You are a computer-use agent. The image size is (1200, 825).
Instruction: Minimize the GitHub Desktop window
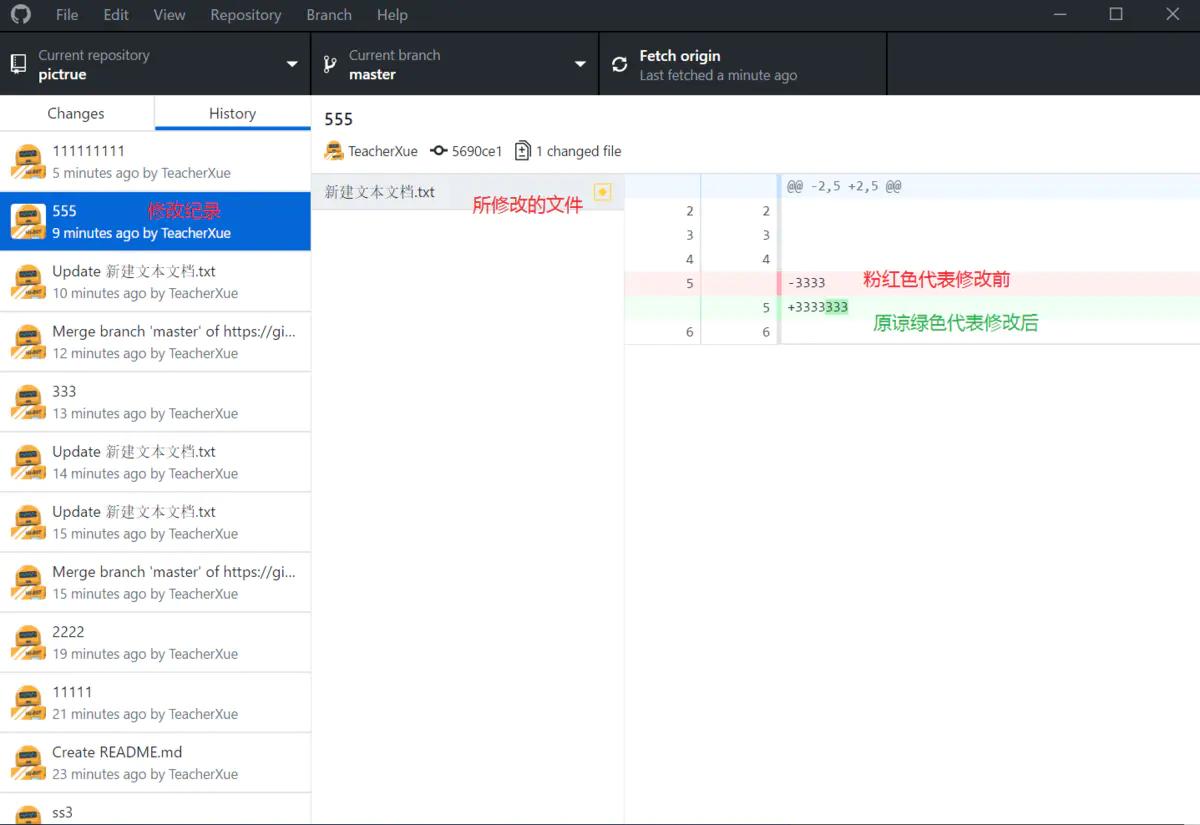pyautogui.click(x=1058, y=15)
